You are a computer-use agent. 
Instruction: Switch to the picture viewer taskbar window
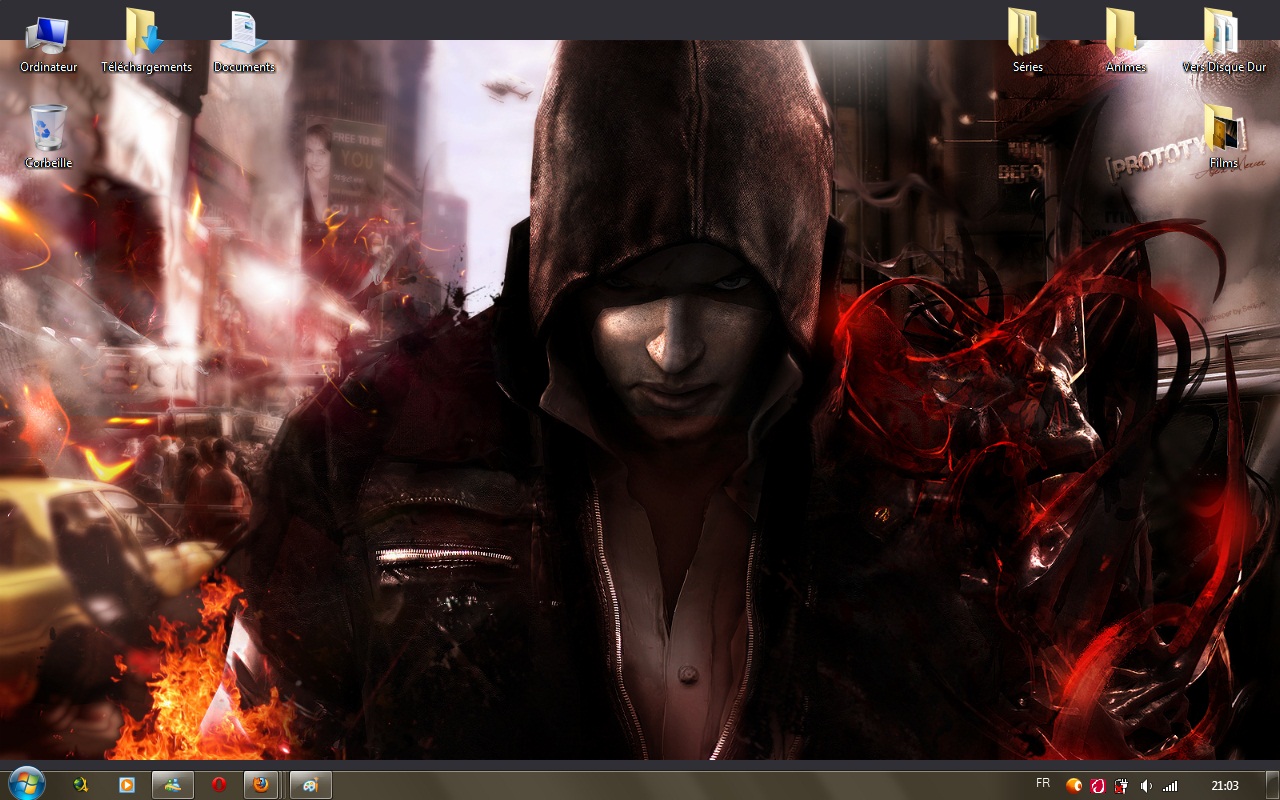(x=173, y=785)
